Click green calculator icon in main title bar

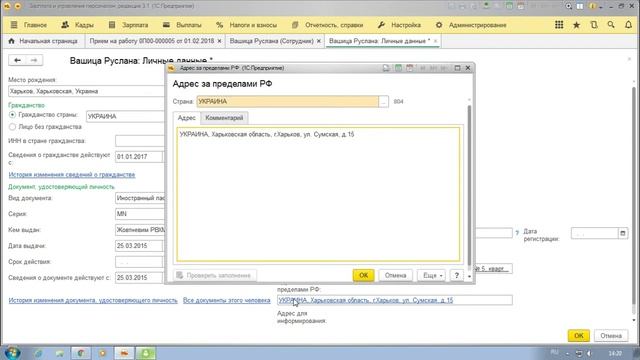pyautogui.click(x=509, y=6)
